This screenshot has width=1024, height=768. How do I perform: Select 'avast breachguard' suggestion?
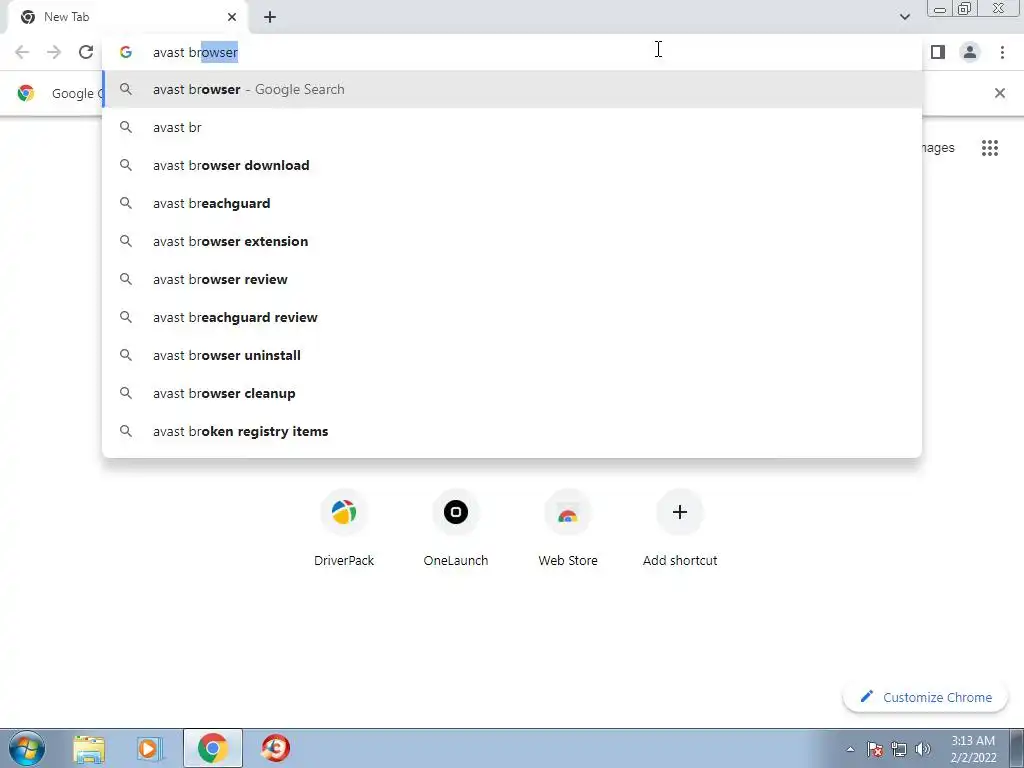coord(512,203)
